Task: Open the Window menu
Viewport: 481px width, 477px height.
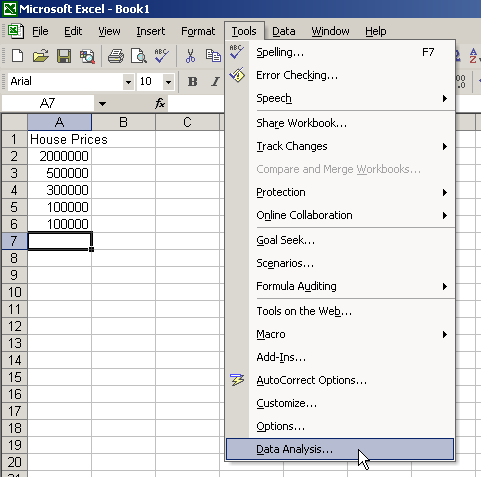Action: (330, 31)
